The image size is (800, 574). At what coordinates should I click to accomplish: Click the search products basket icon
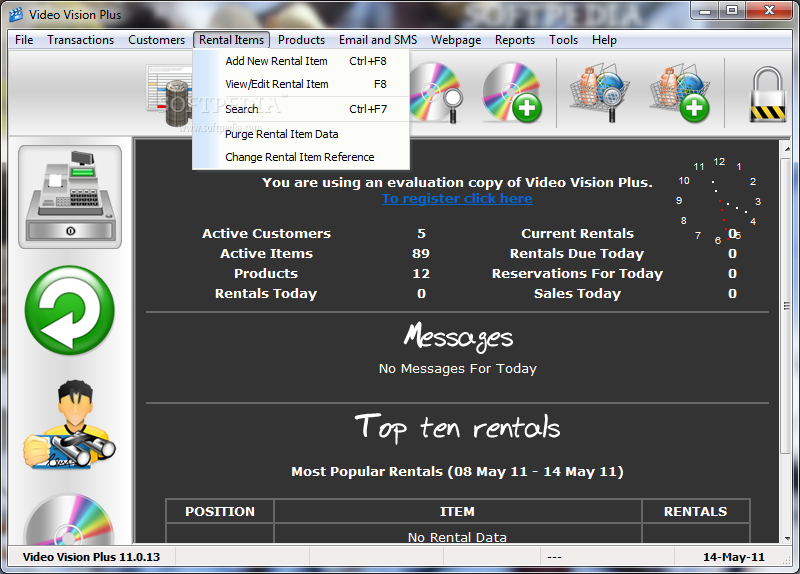click(x=600, y=93)
